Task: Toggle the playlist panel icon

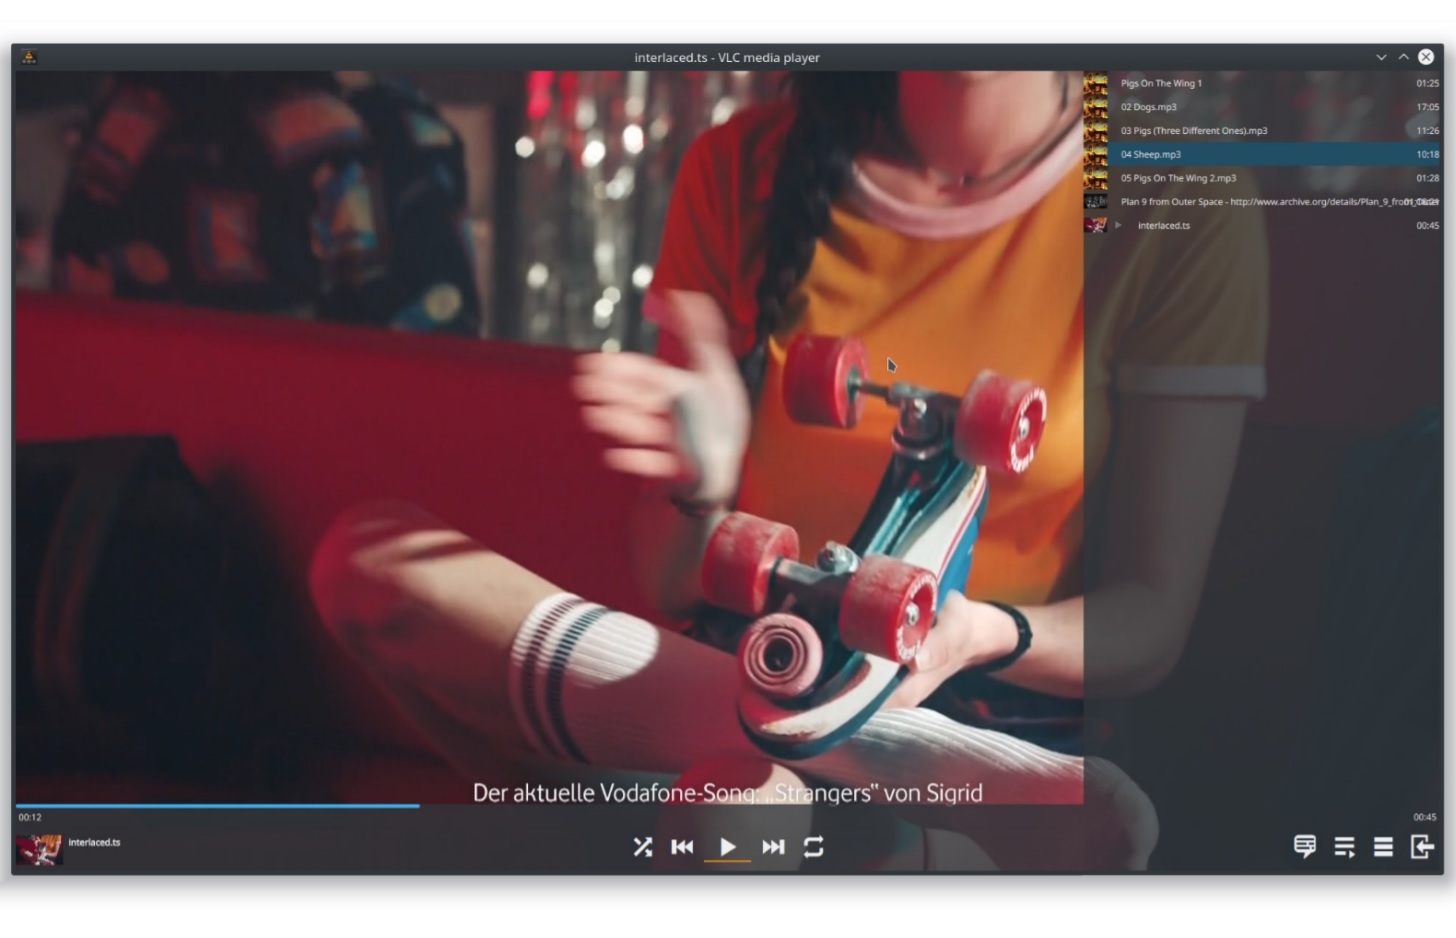Action: point(1345,847)
